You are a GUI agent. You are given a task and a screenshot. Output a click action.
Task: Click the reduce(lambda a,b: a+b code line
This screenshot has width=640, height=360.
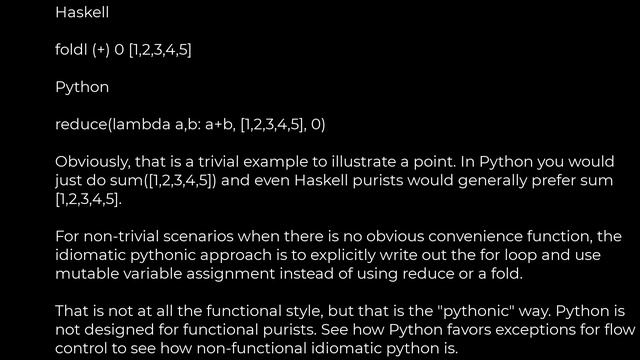(x=190, y=124)
